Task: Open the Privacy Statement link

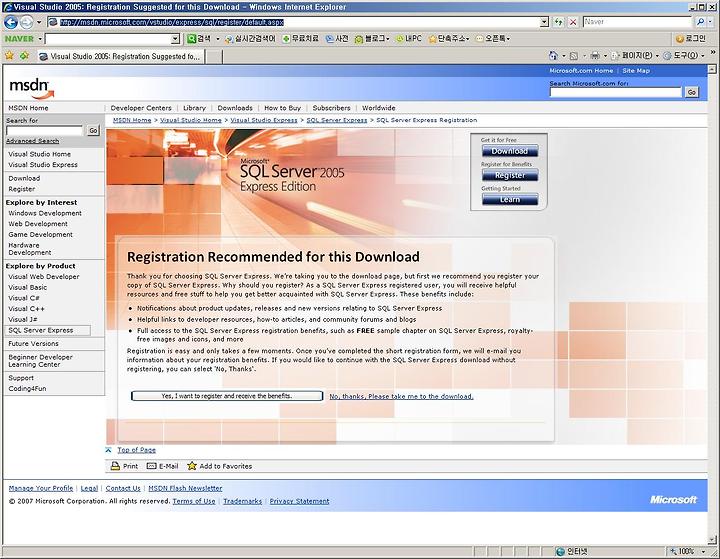Action: point(299,501)
